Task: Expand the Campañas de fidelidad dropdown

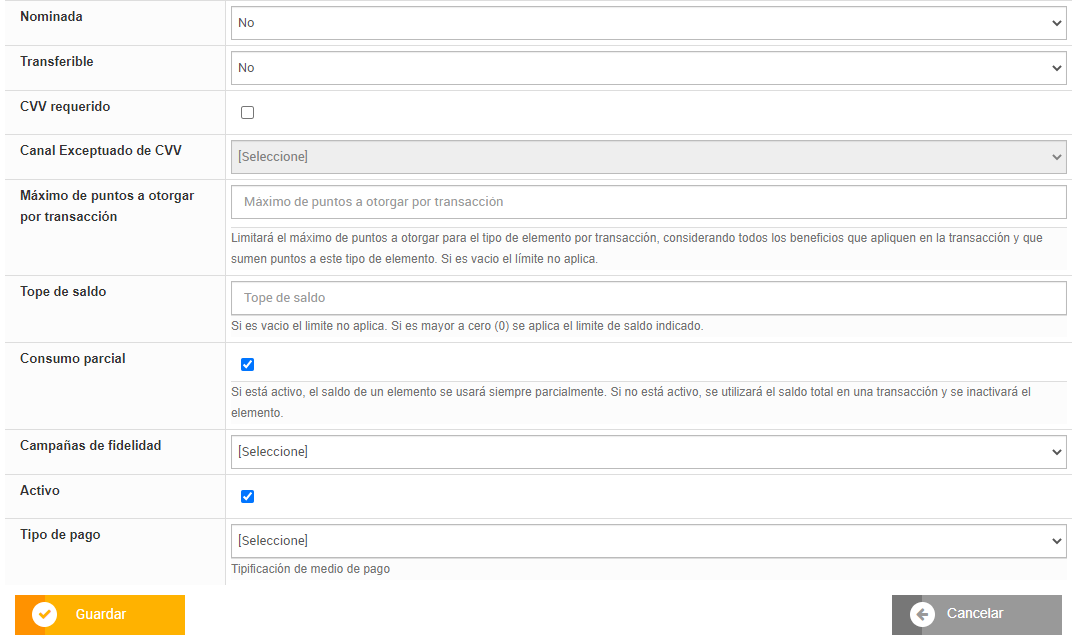Action: coord(648,452)
